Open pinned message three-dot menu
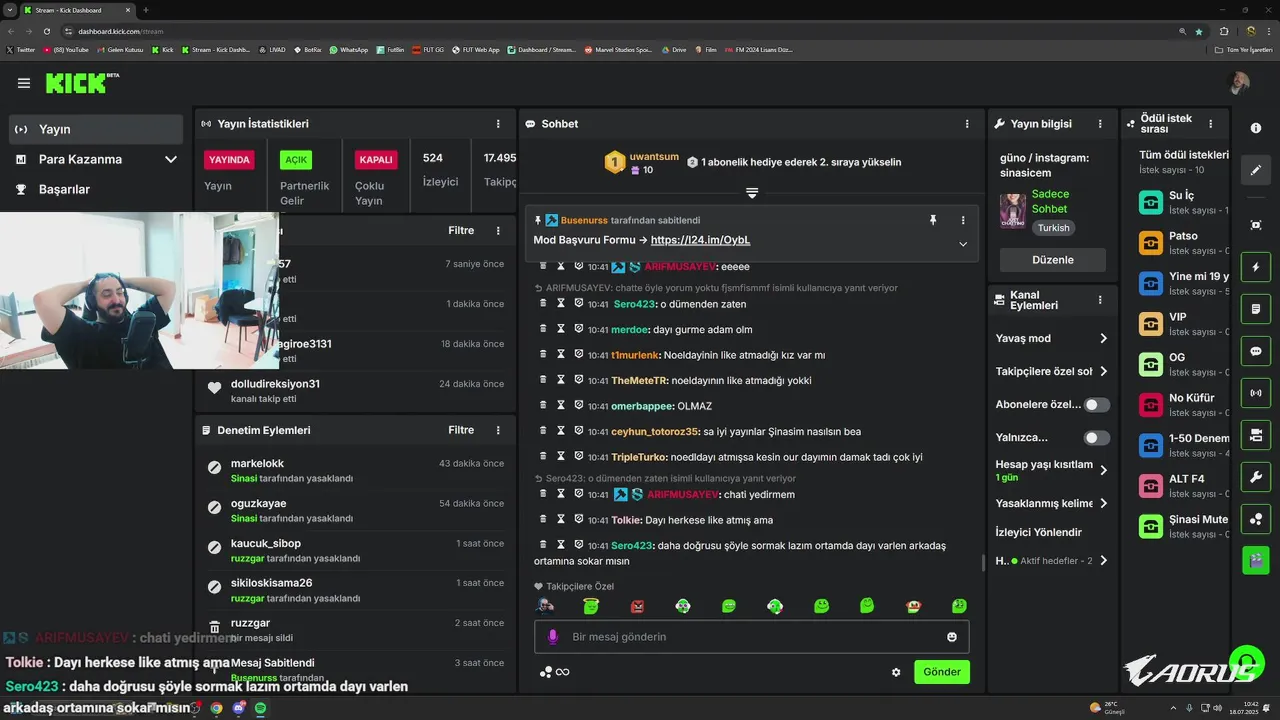Viewport: 1280px width, 720px height. click(963, 220)
